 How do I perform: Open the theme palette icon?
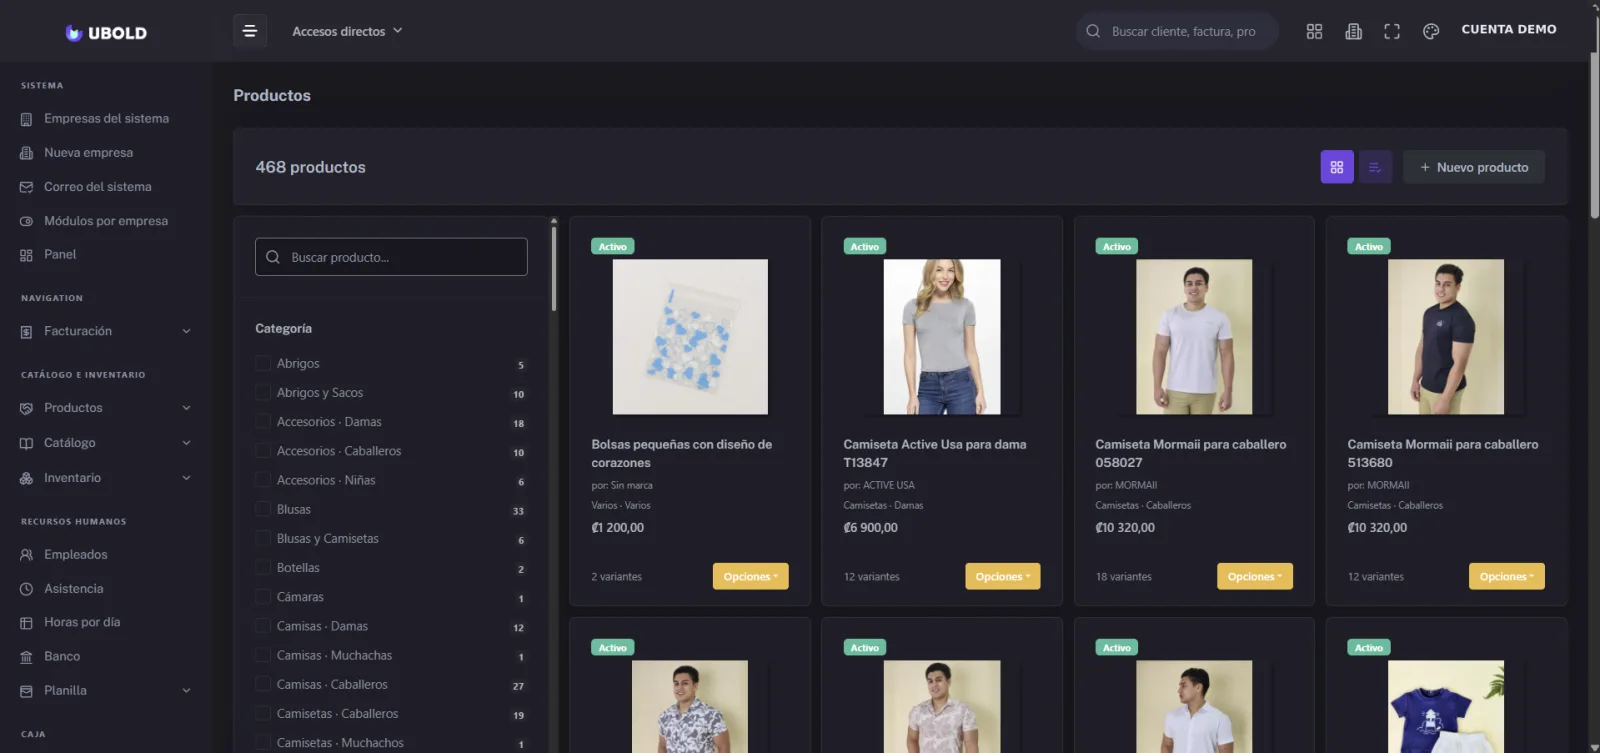pos(1431,31)
